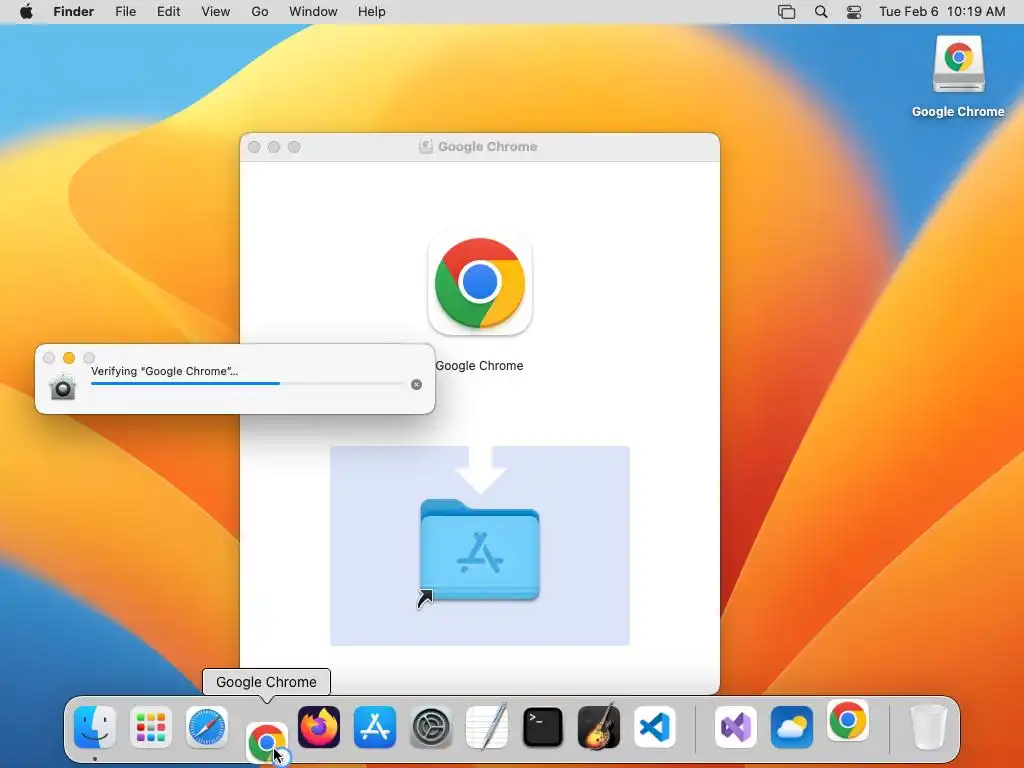The image size is (1024, 768).
Task: Close the Google Chrome disk image window
Action: (254, 147)
